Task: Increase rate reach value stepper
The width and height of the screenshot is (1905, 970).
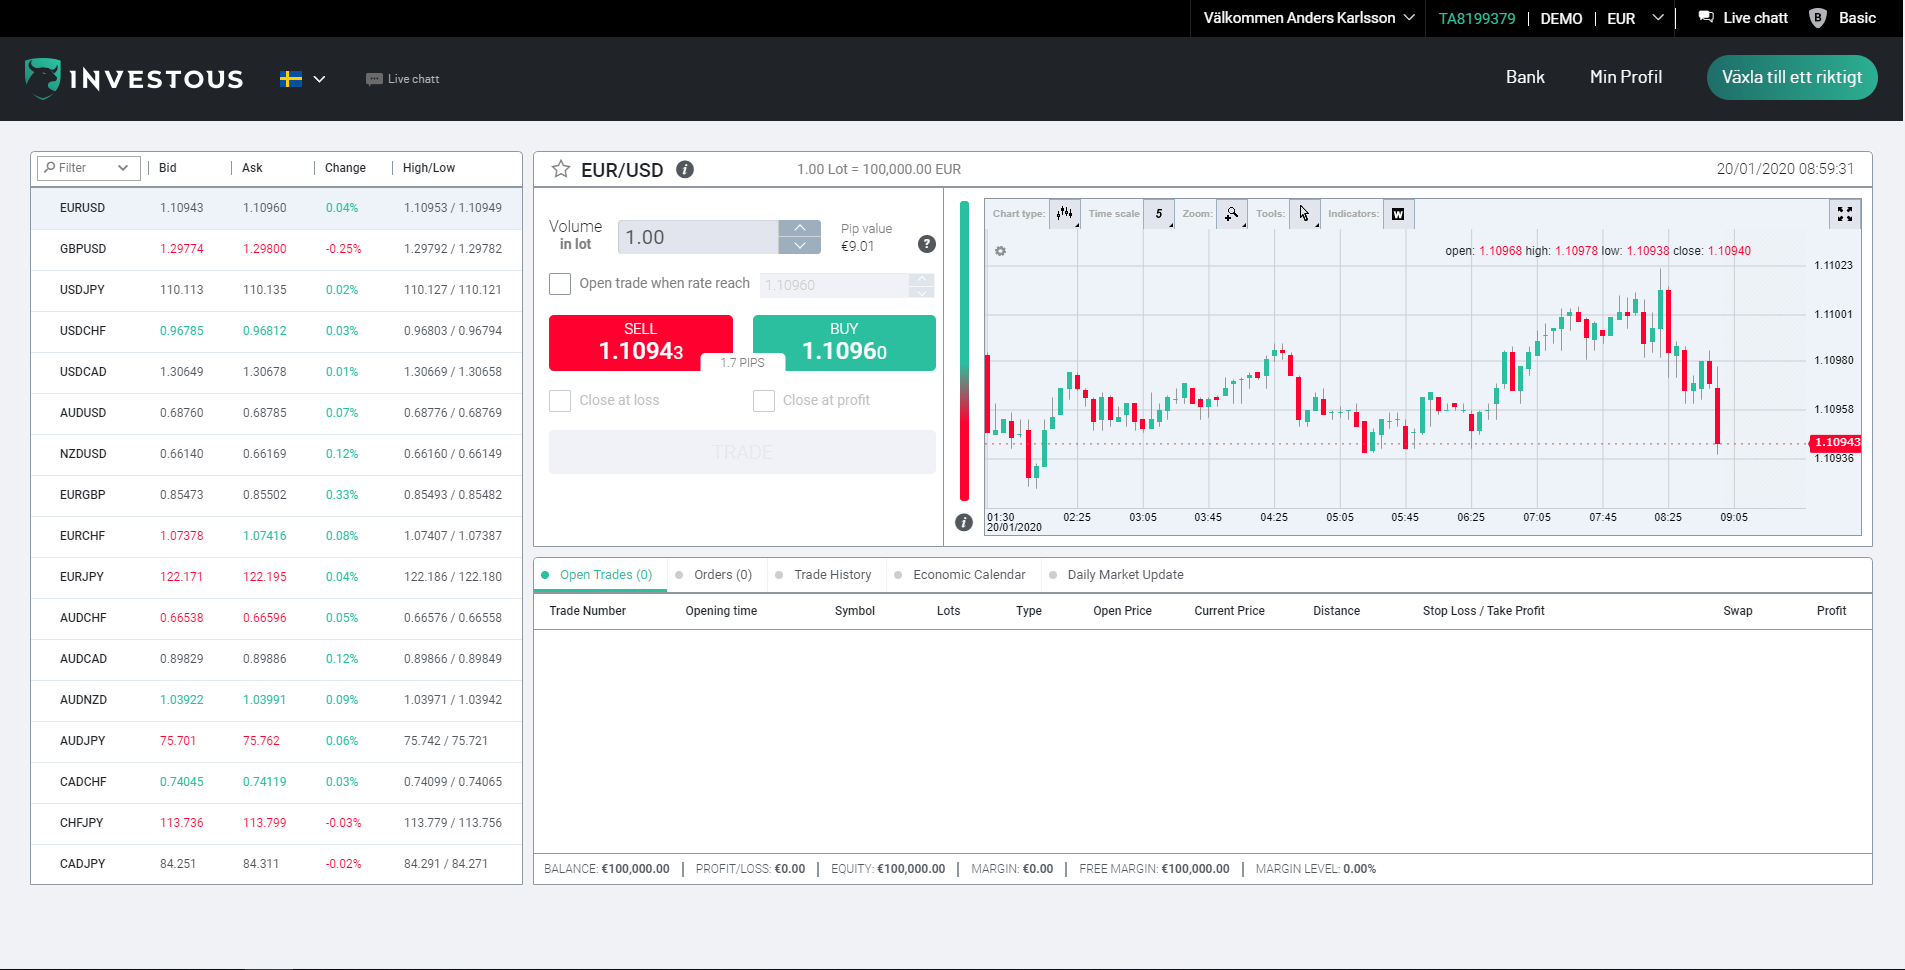Action: (x=922, y=279)
